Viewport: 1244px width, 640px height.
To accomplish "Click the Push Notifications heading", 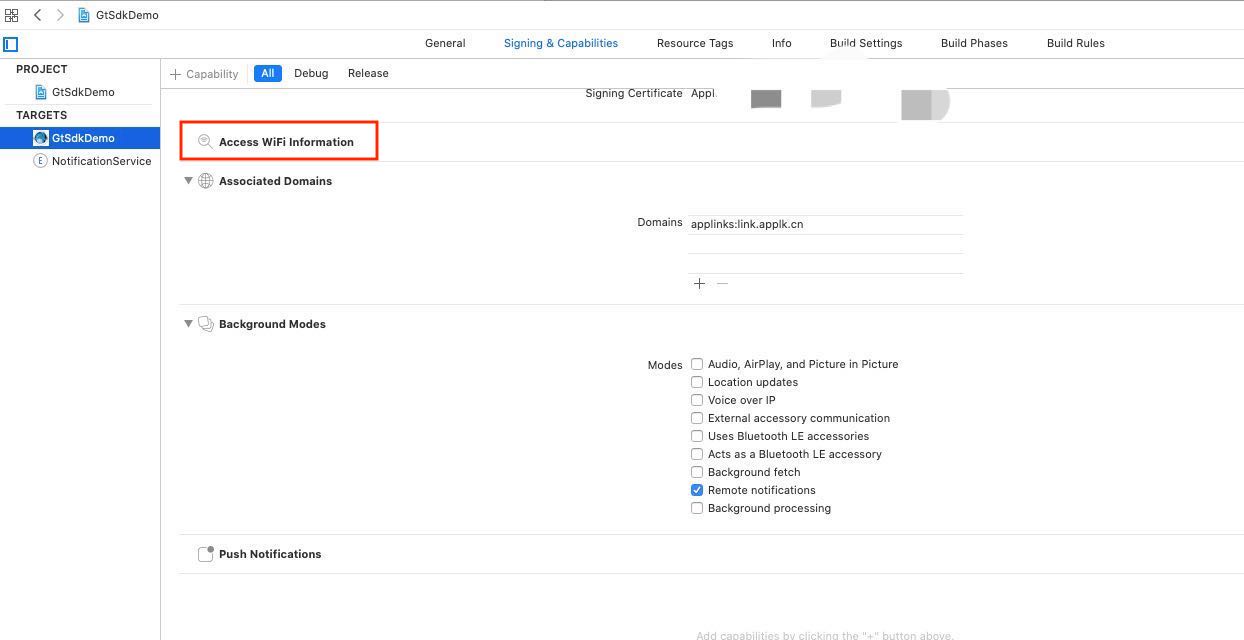I will coord(270,554).
